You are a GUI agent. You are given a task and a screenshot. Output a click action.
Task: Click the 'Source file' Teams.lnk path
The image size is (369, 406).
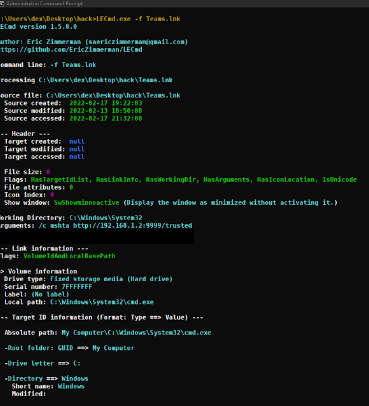pyautogui.click(x=113, y=96)
